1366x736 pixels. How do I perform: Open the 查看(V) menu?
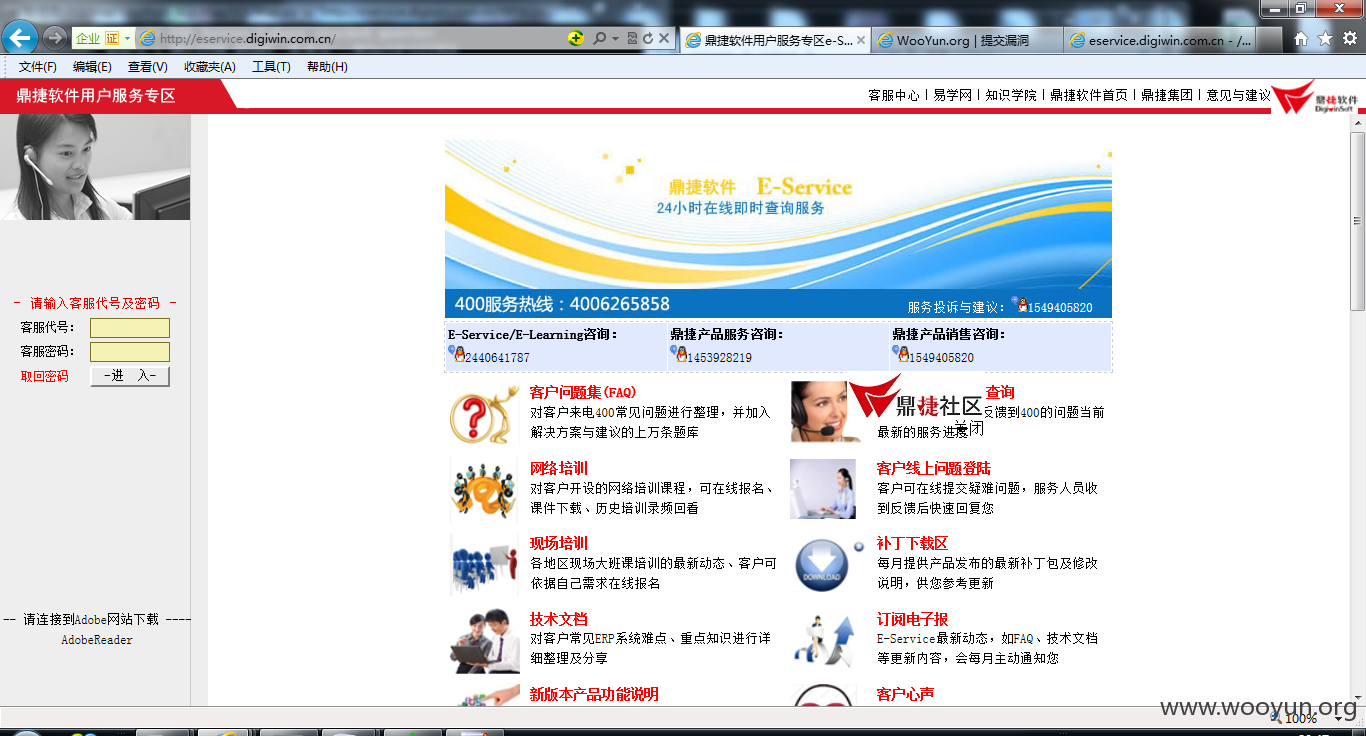[x=148, y=67]
